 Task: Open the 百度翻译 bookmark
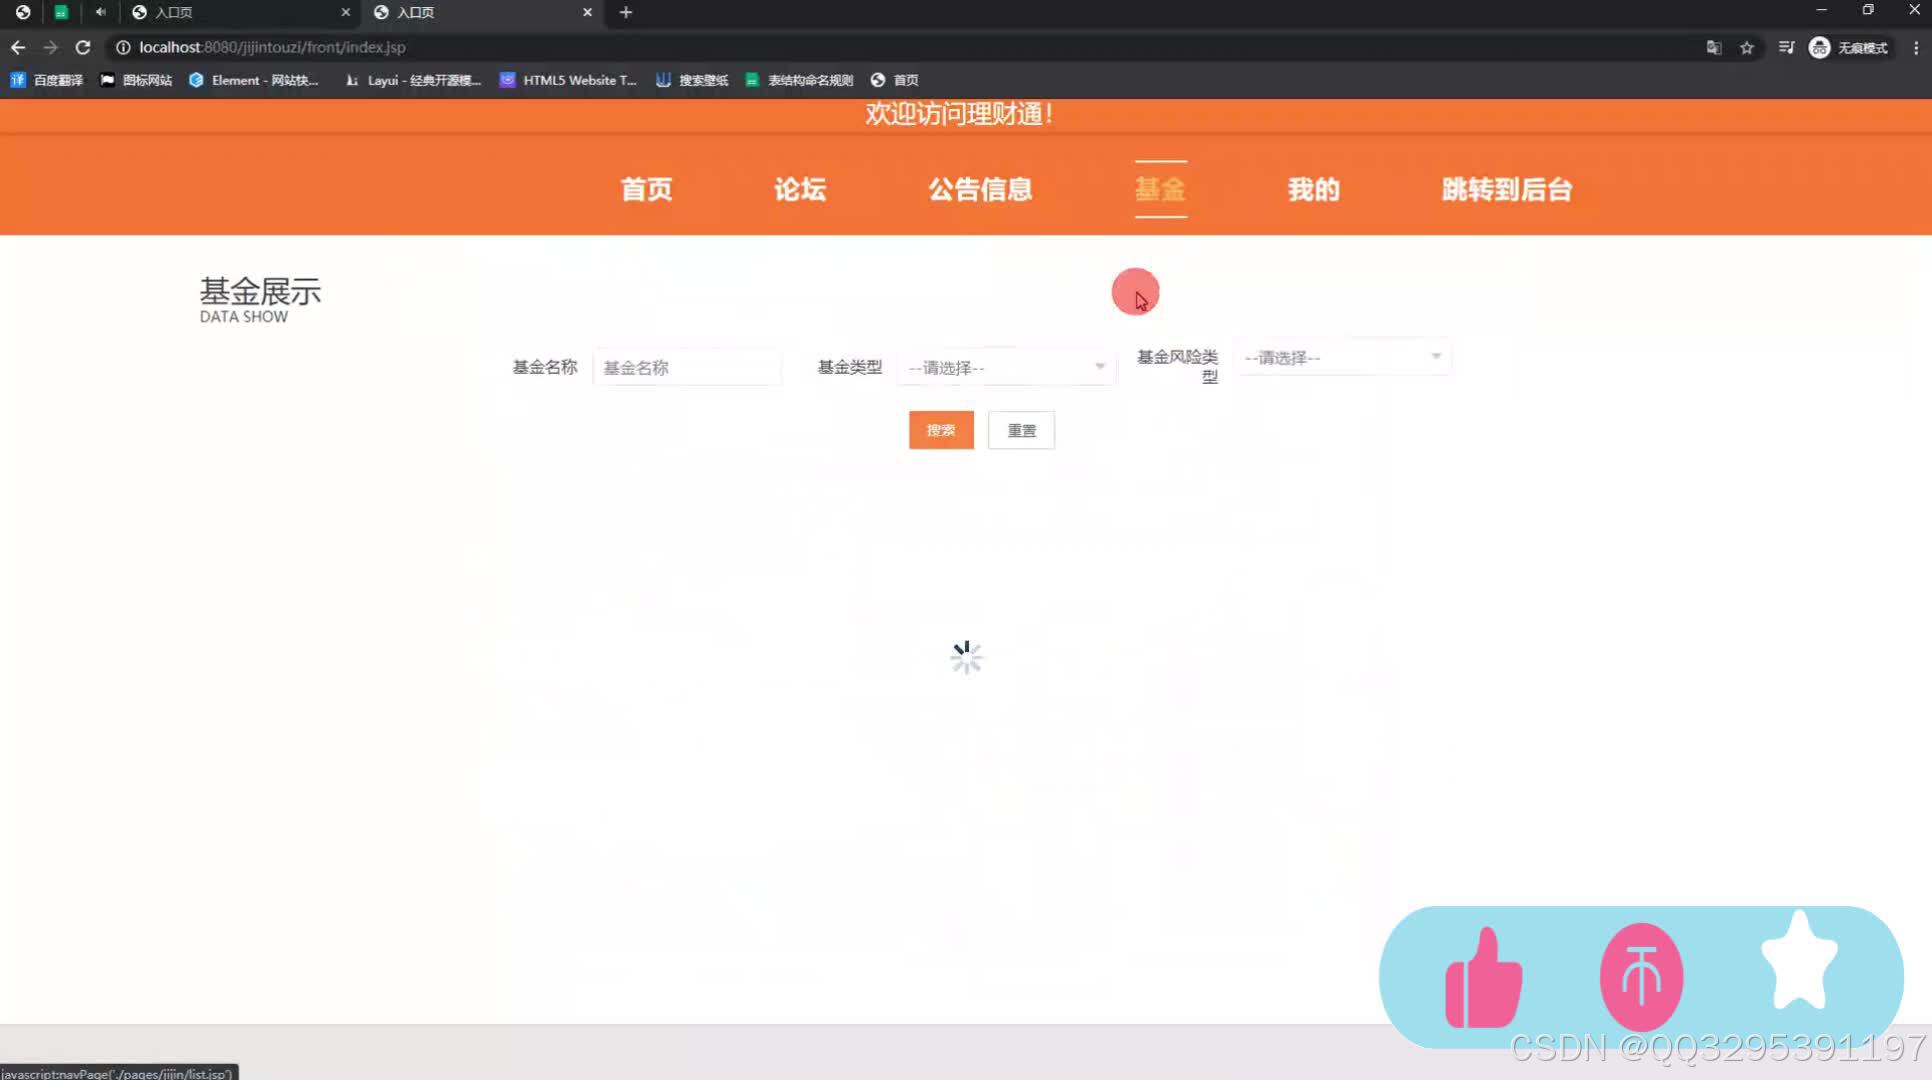pyautogui.click(x=47, y=80)
